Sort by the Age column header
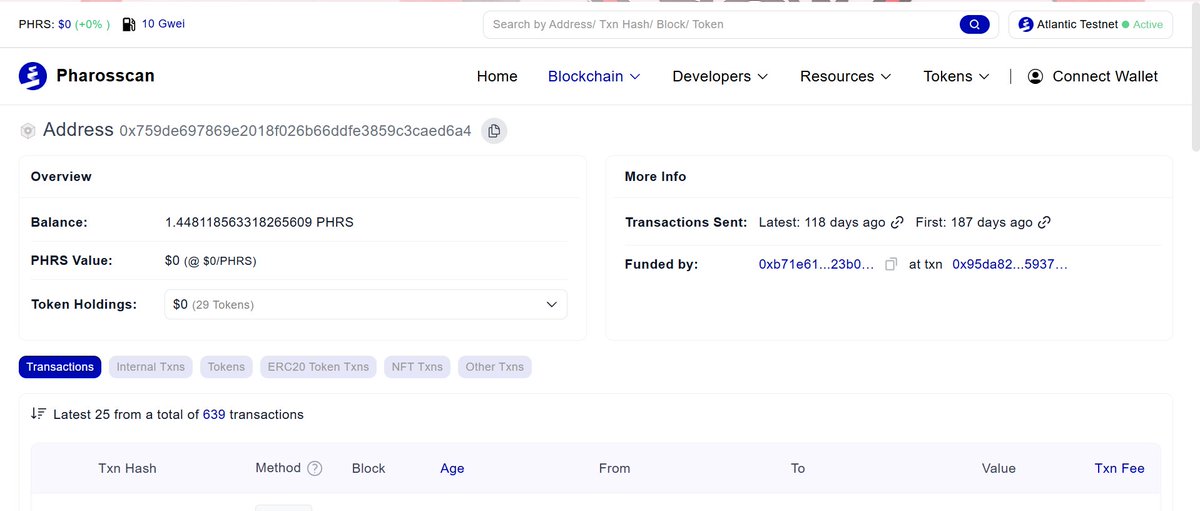The height and width of the screenshot is (511, 1200). click(x=452, y=468)
